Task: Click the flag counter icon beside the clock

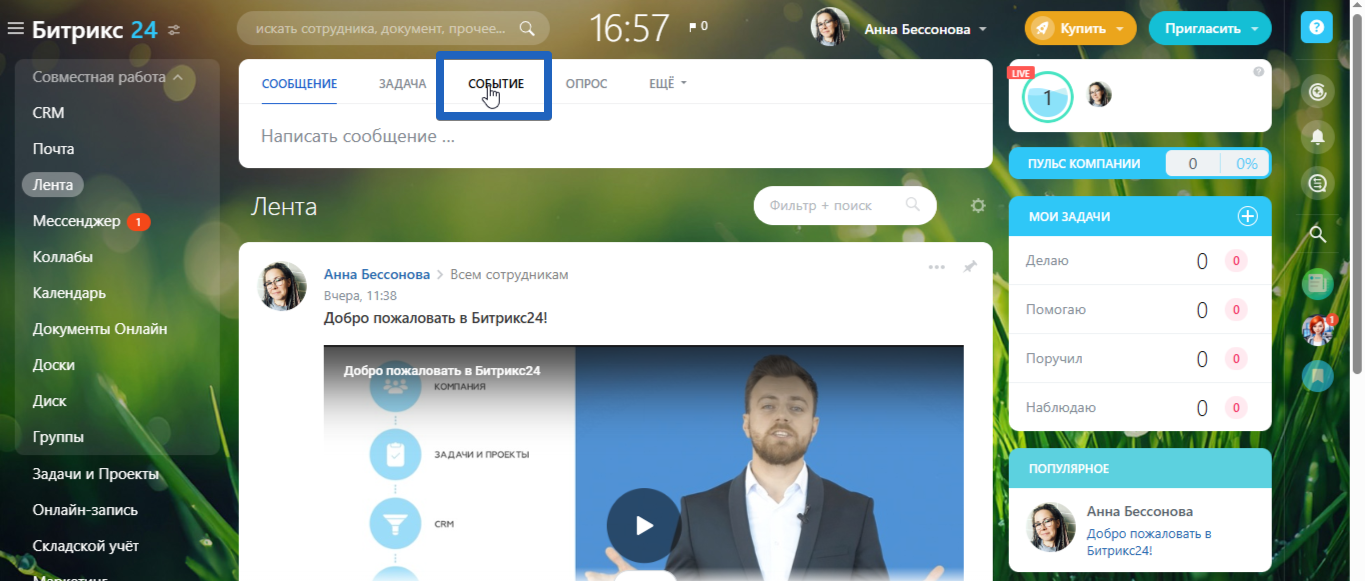Action: pyautogui.click(x=697, y=26)
